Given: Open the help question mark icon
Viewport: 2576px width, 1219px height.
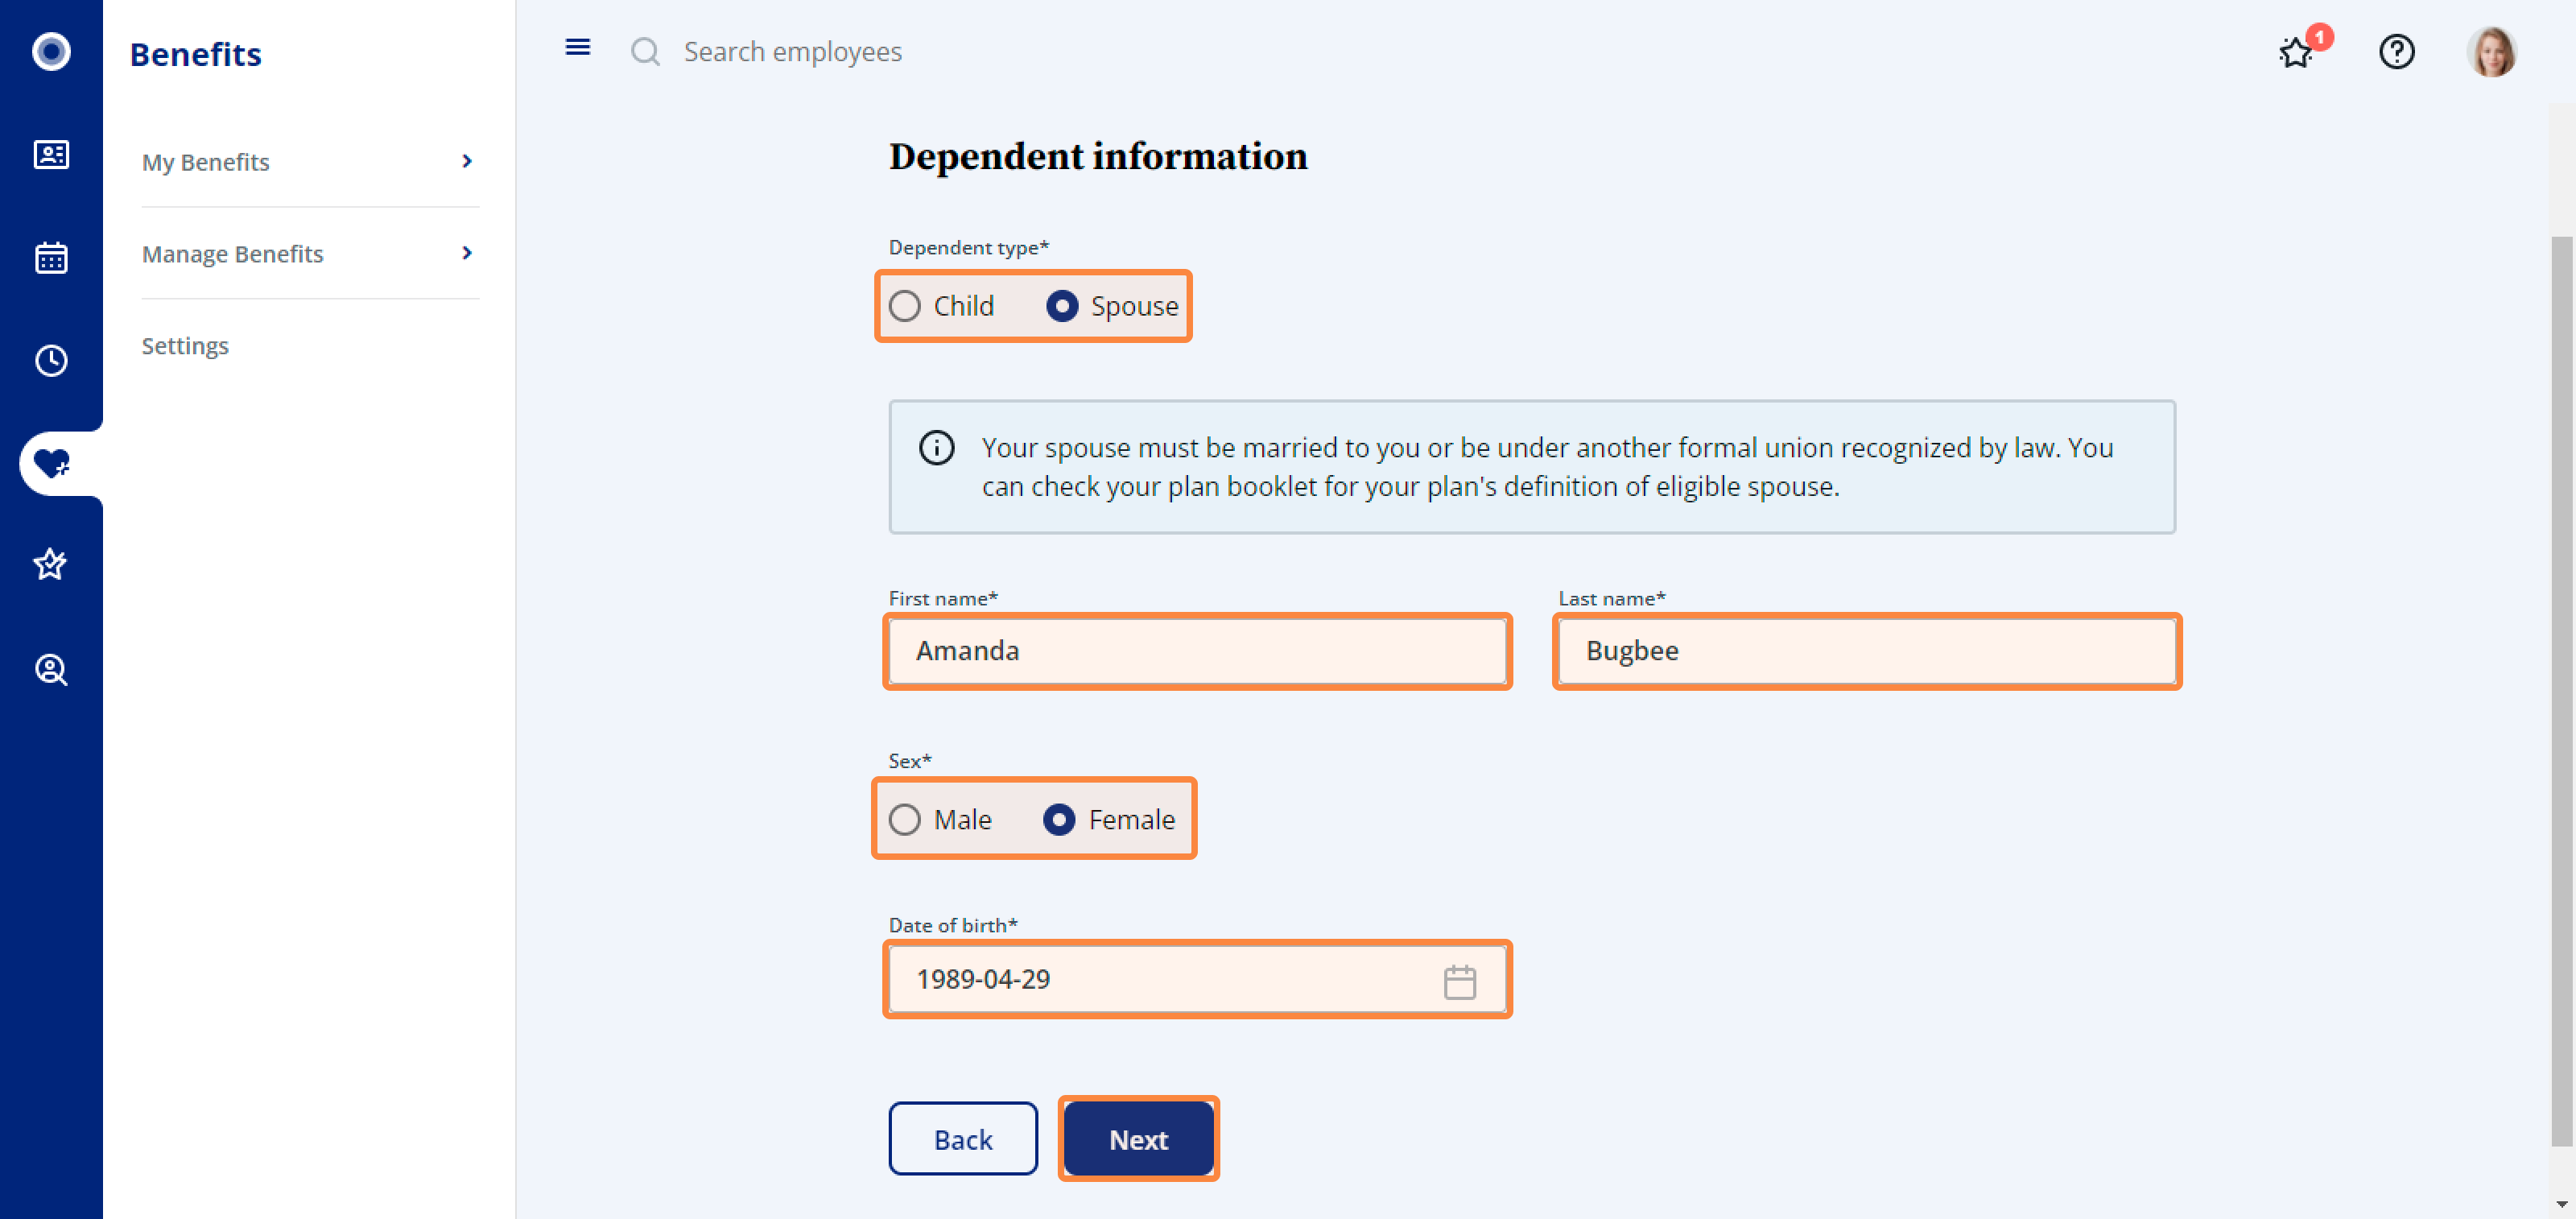Looking at the screenshot, I should point(2396,52).
